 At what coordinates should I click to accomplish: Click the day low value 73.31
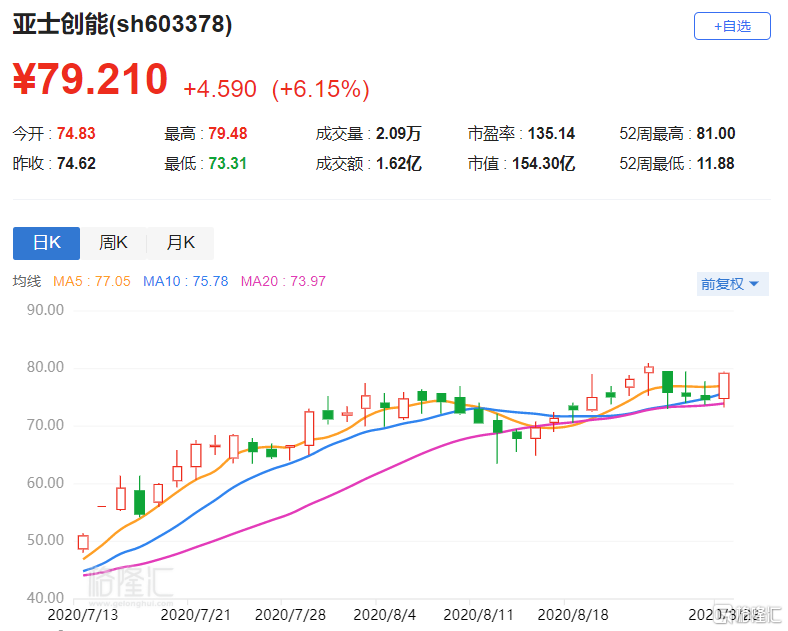click(x=228, y=164)
